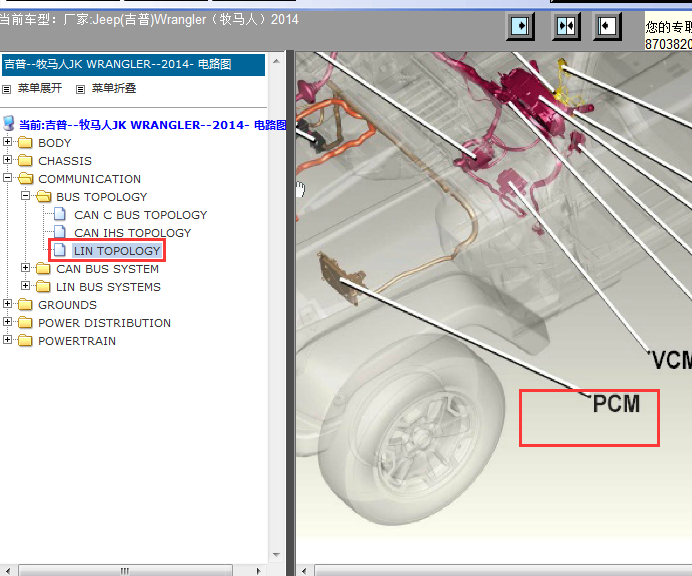
Task: Click the LIN TOPOLOGY page icon
Action: tap(60, 250)
